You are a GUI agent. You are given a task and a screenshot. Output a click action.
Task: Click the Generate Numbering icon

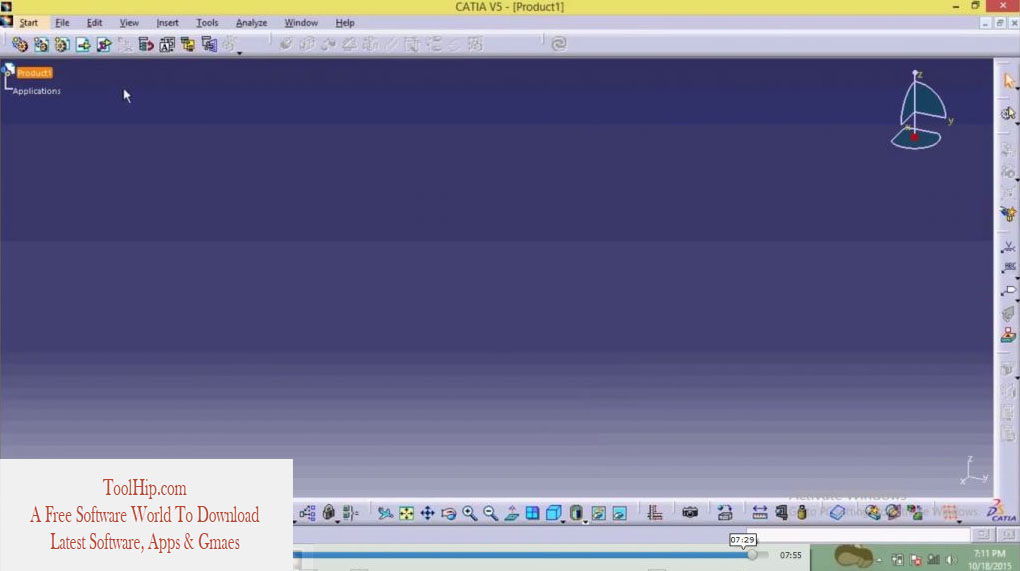[x=167, y=44]
